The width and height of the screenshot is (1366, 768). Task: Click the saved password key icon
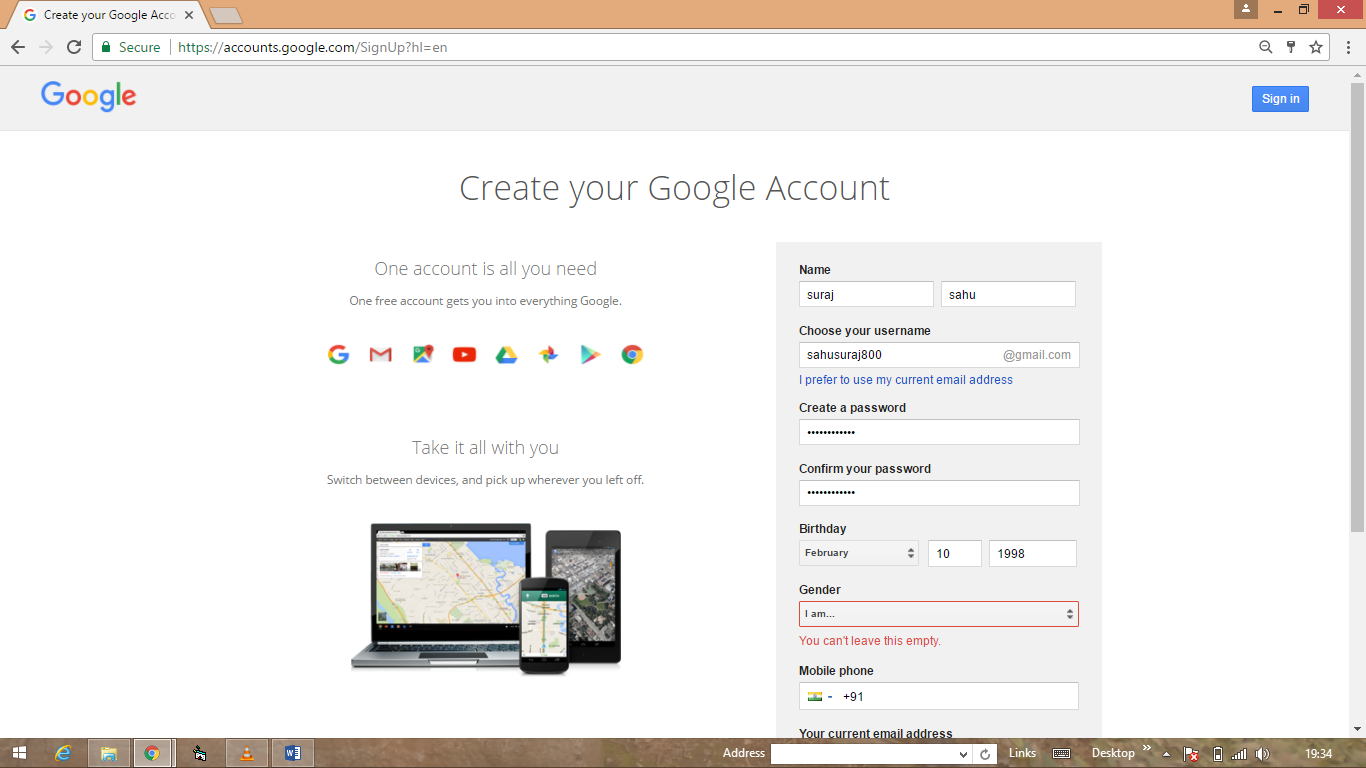(1291, 47)
